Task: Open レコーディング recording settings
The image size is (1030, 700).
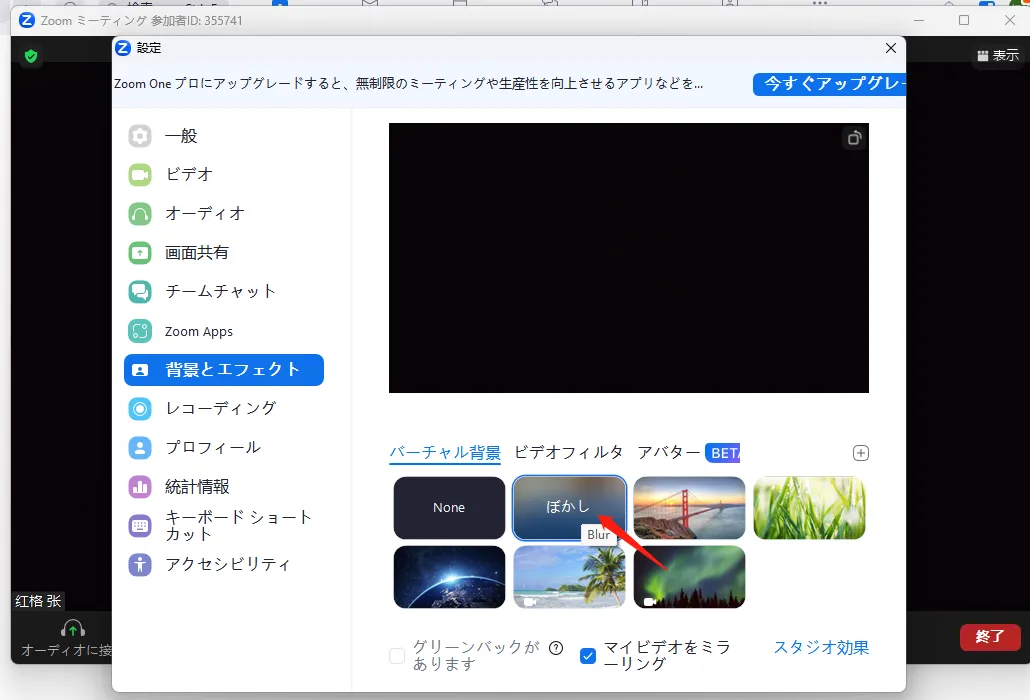Action: (223, 408)
